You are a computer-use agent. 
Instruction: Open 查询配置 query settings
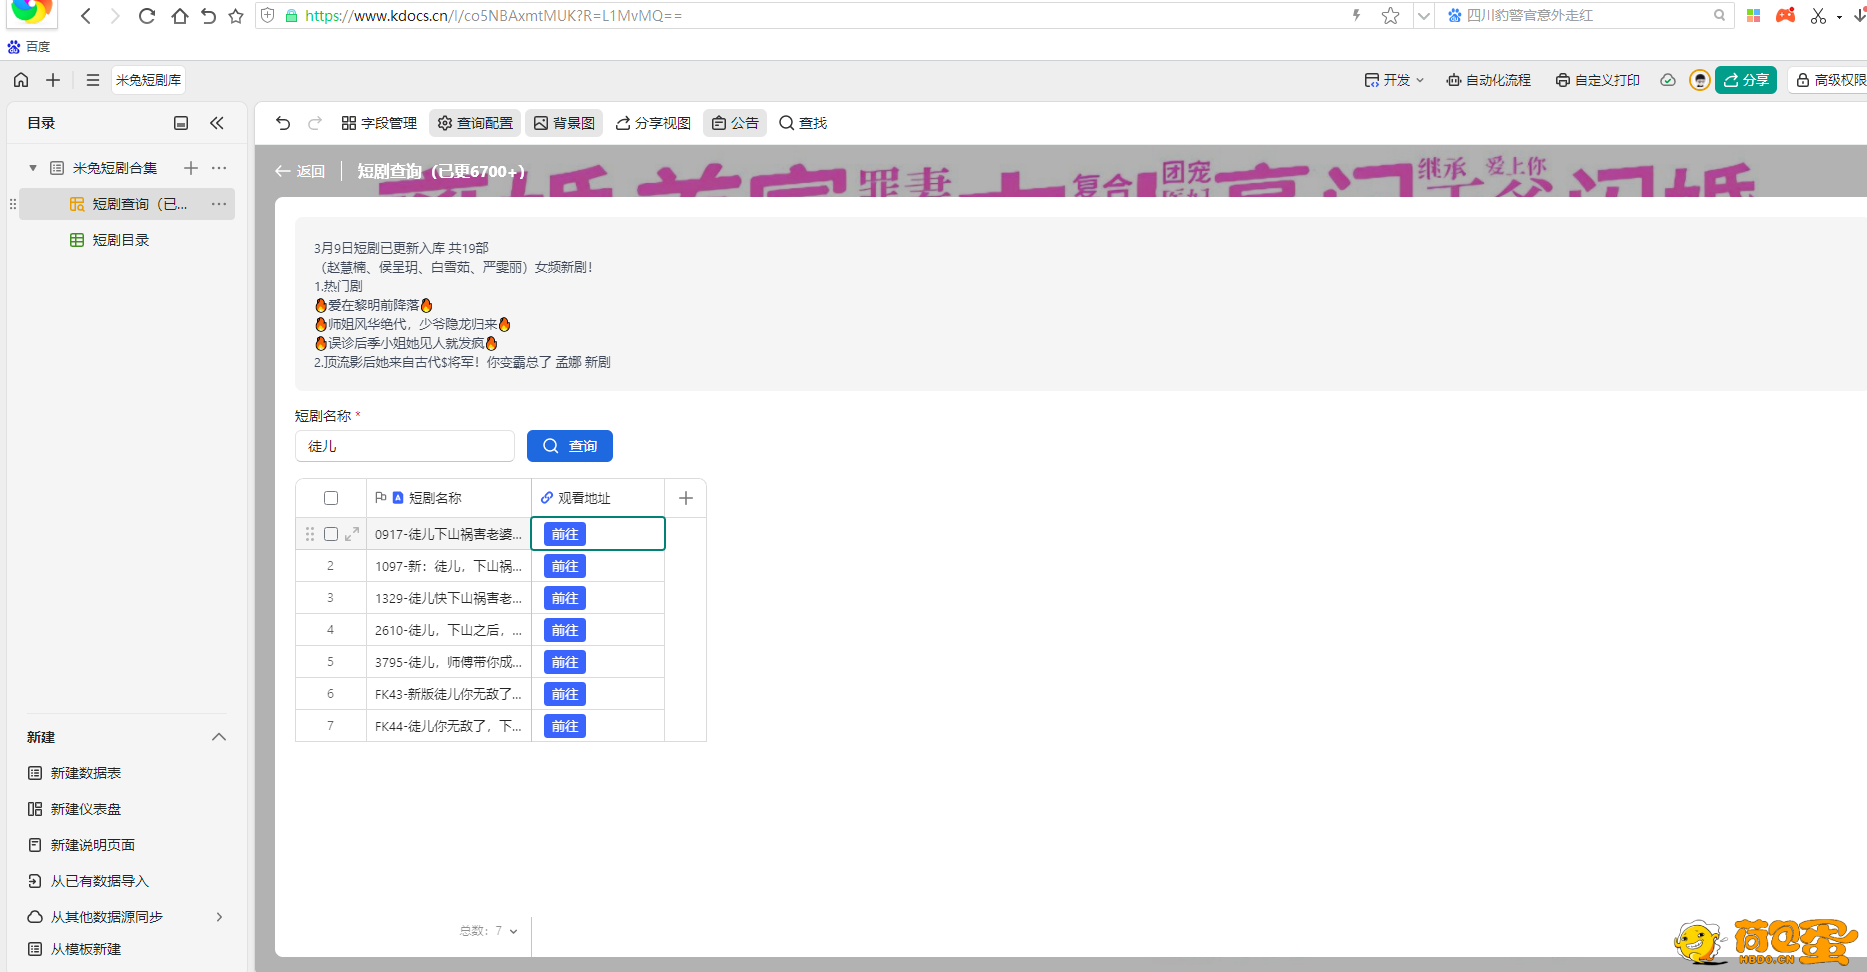point(475,123)
